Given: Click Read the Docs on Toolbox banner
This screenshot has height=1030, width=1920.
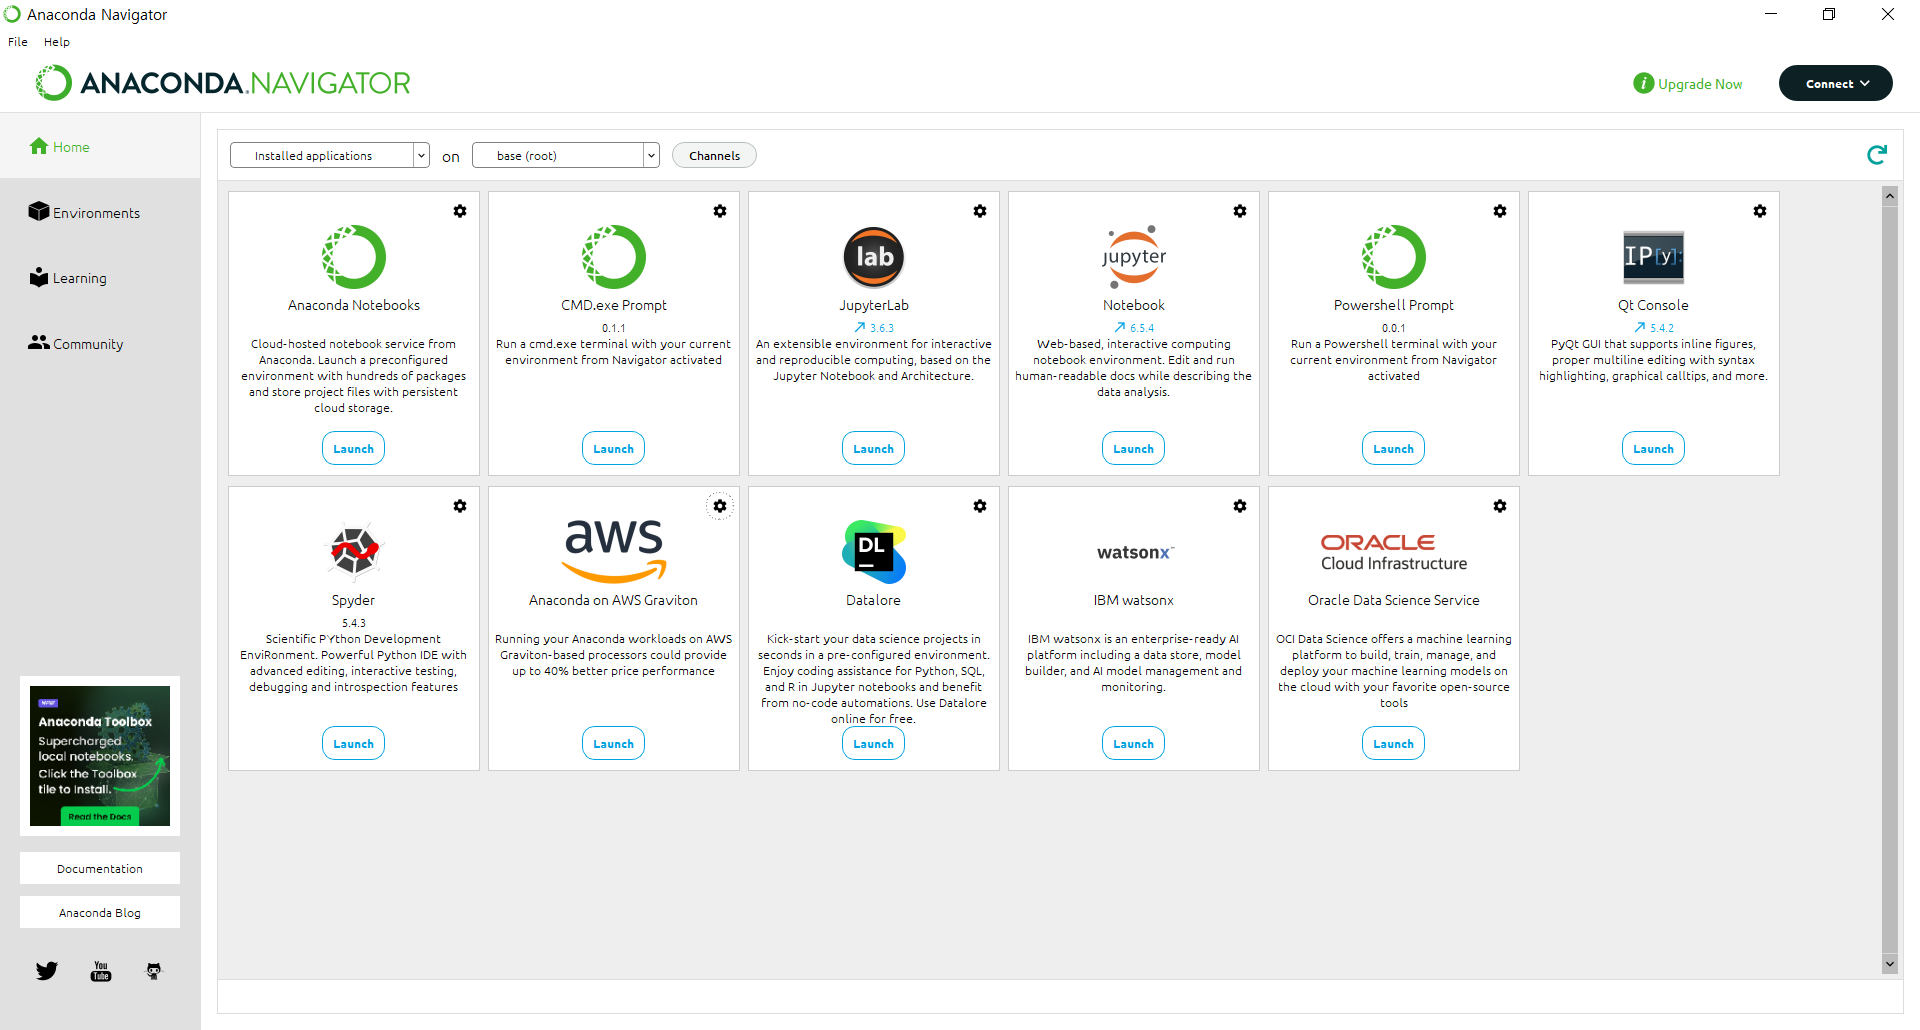Looking at the screenshot, I should pos(100,816).
